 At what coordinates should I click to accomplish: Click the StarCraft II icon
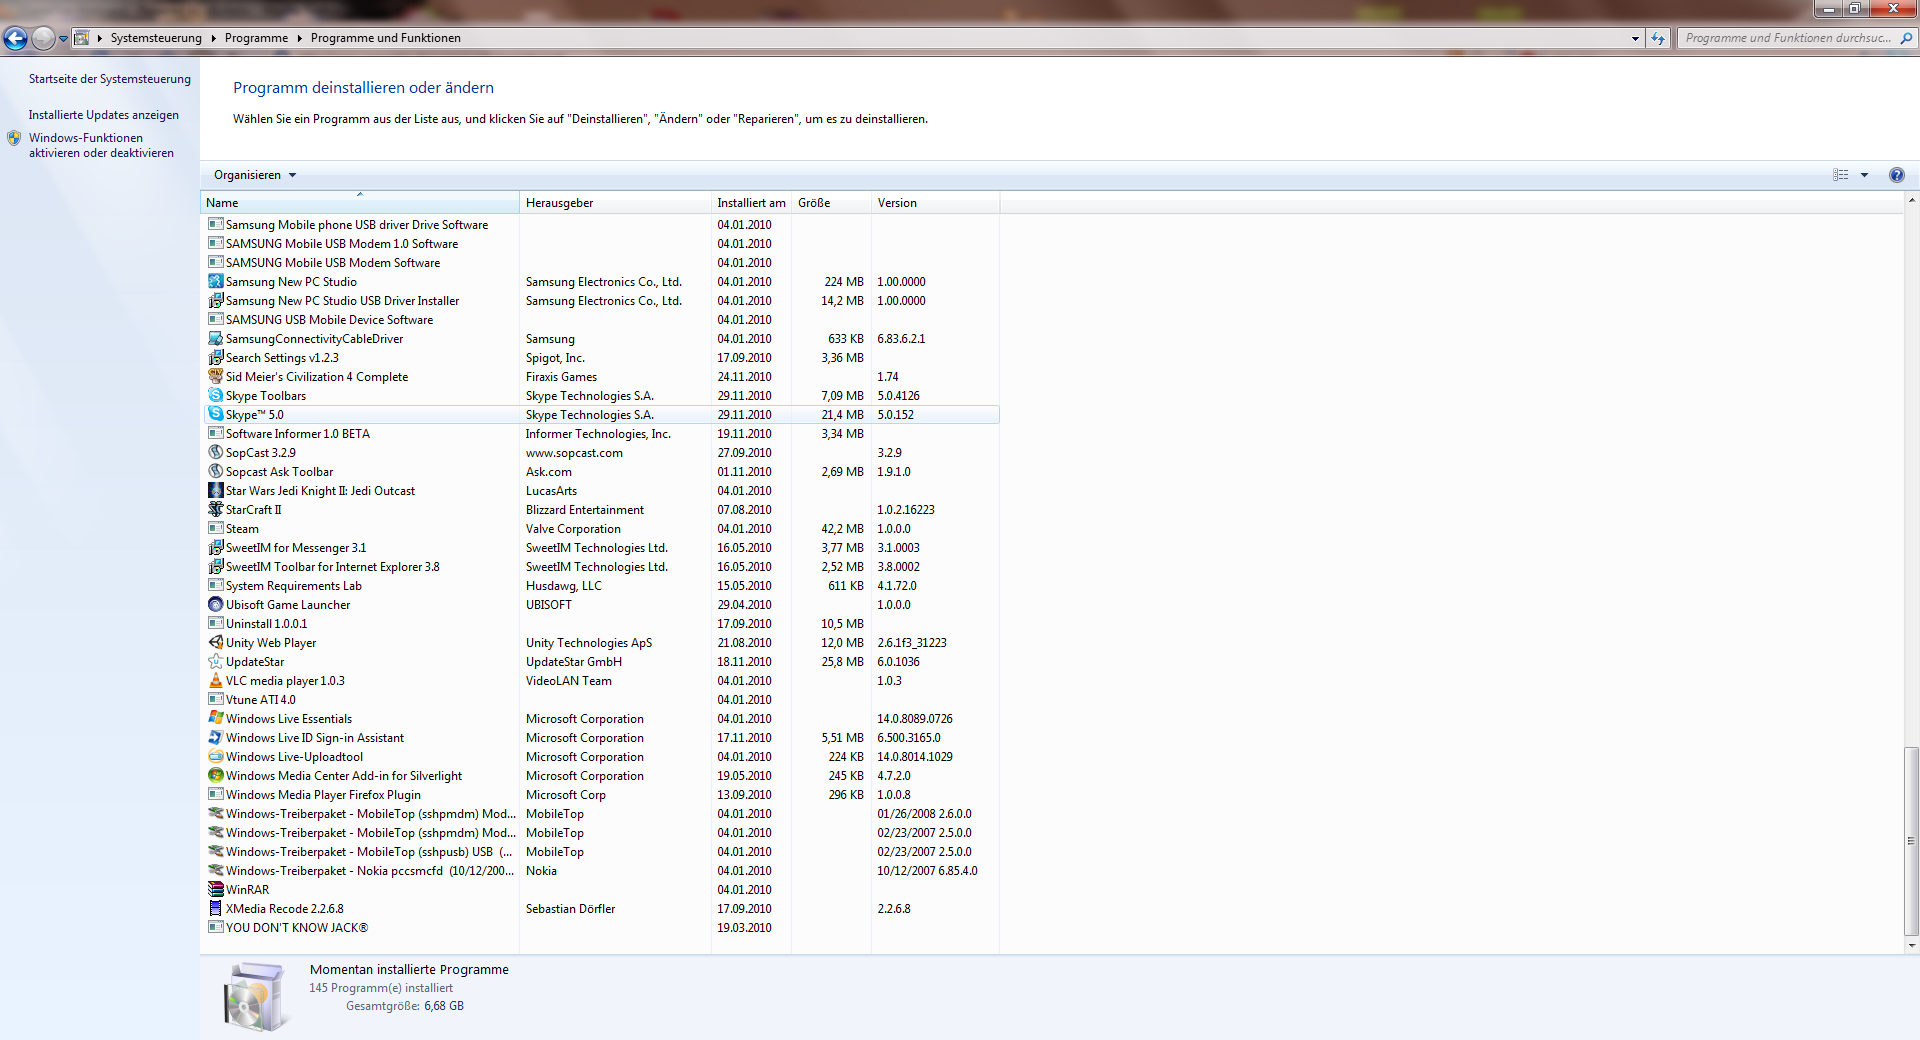tap(215, 509)
